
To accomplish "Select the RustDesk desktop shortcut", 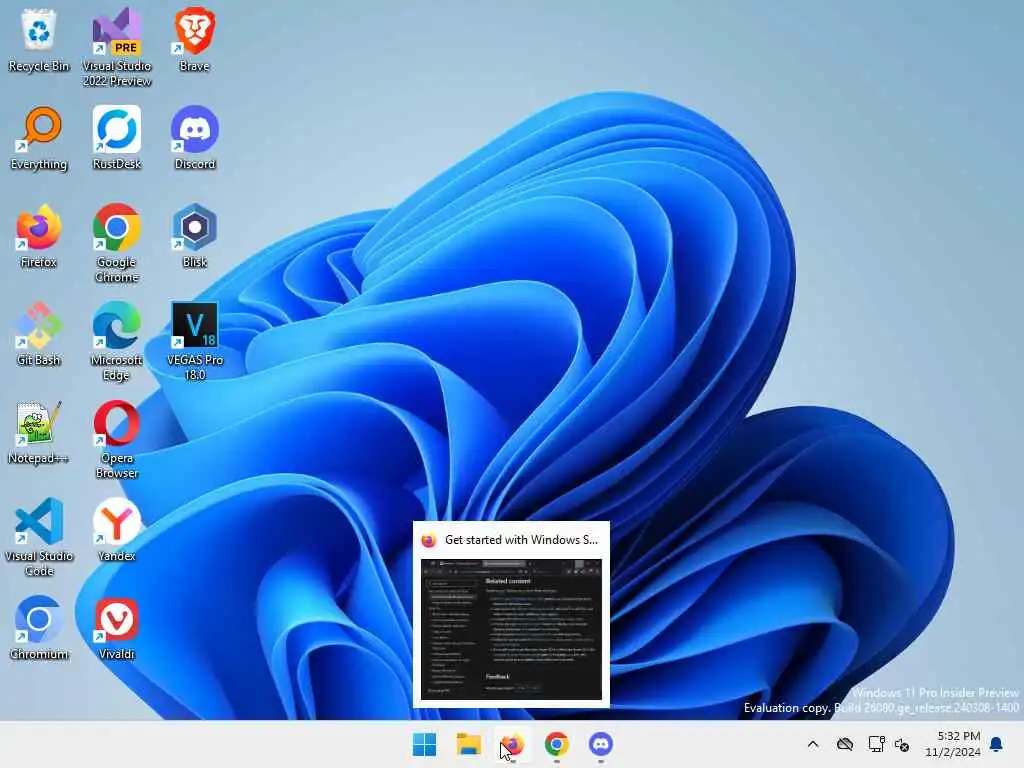I will click(117, 138).
